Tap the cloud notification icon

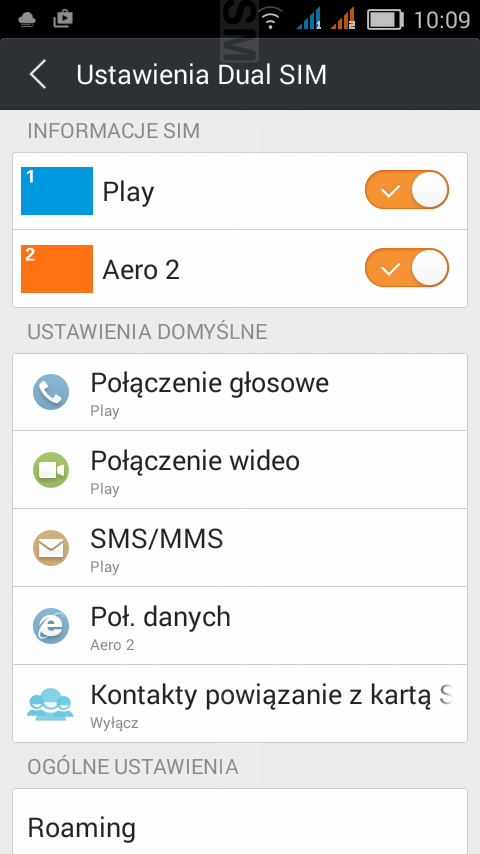click(27, 20)
